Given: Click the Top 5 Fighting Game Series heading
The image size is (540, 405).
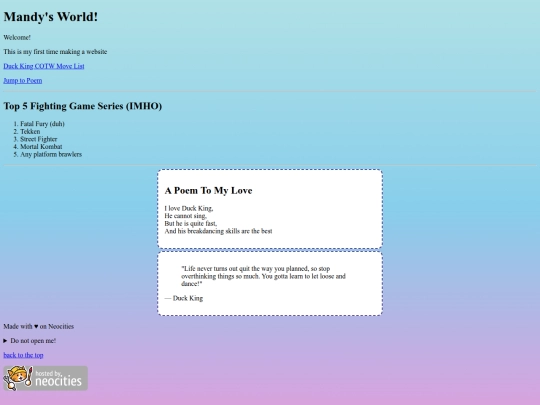Looking at the screenshot, I should tap(83, 106).
